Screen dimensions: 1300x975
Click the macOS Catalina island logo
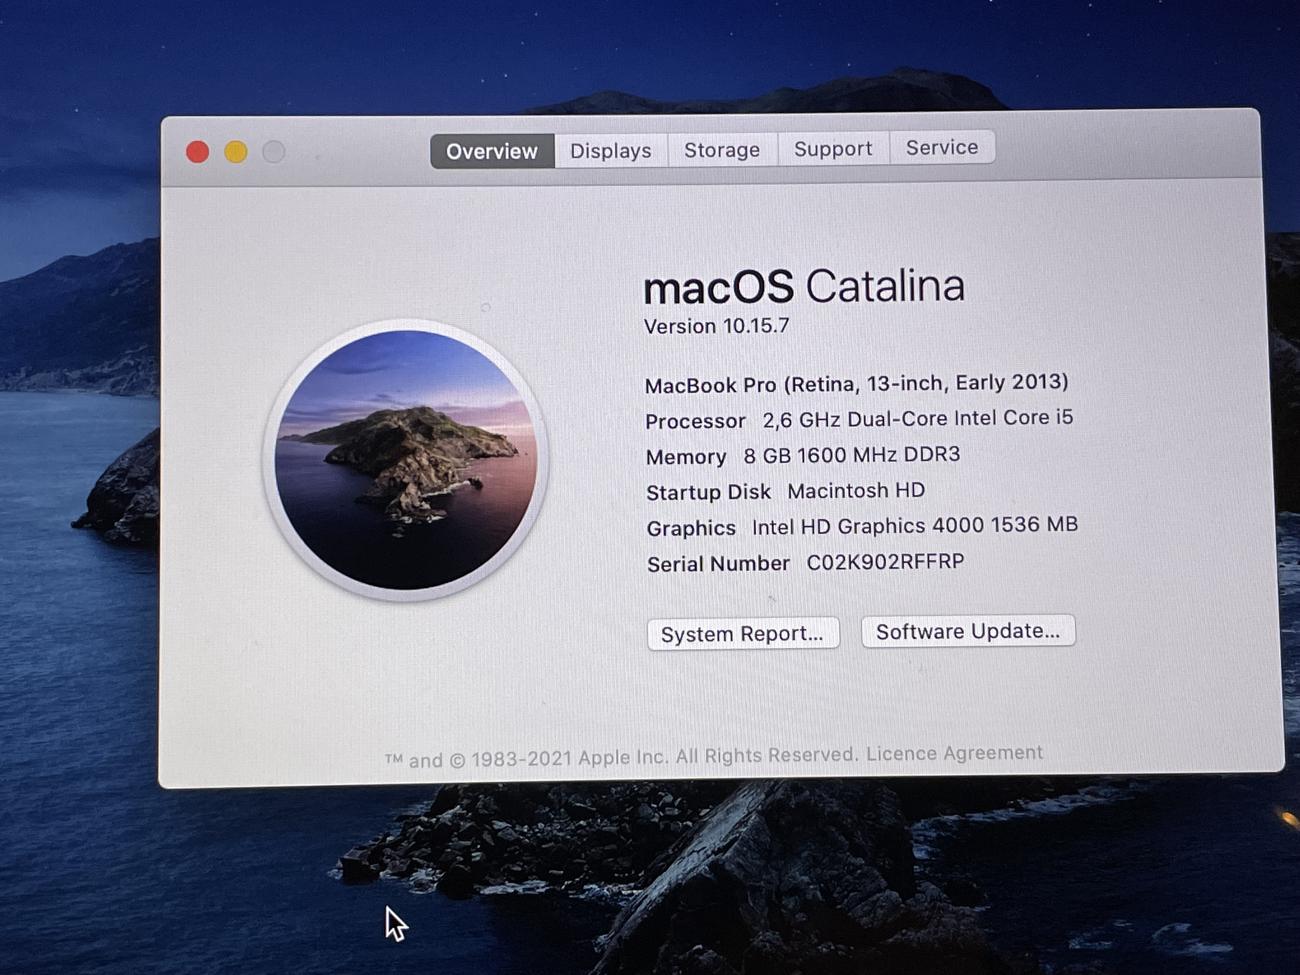click(406, 460)
